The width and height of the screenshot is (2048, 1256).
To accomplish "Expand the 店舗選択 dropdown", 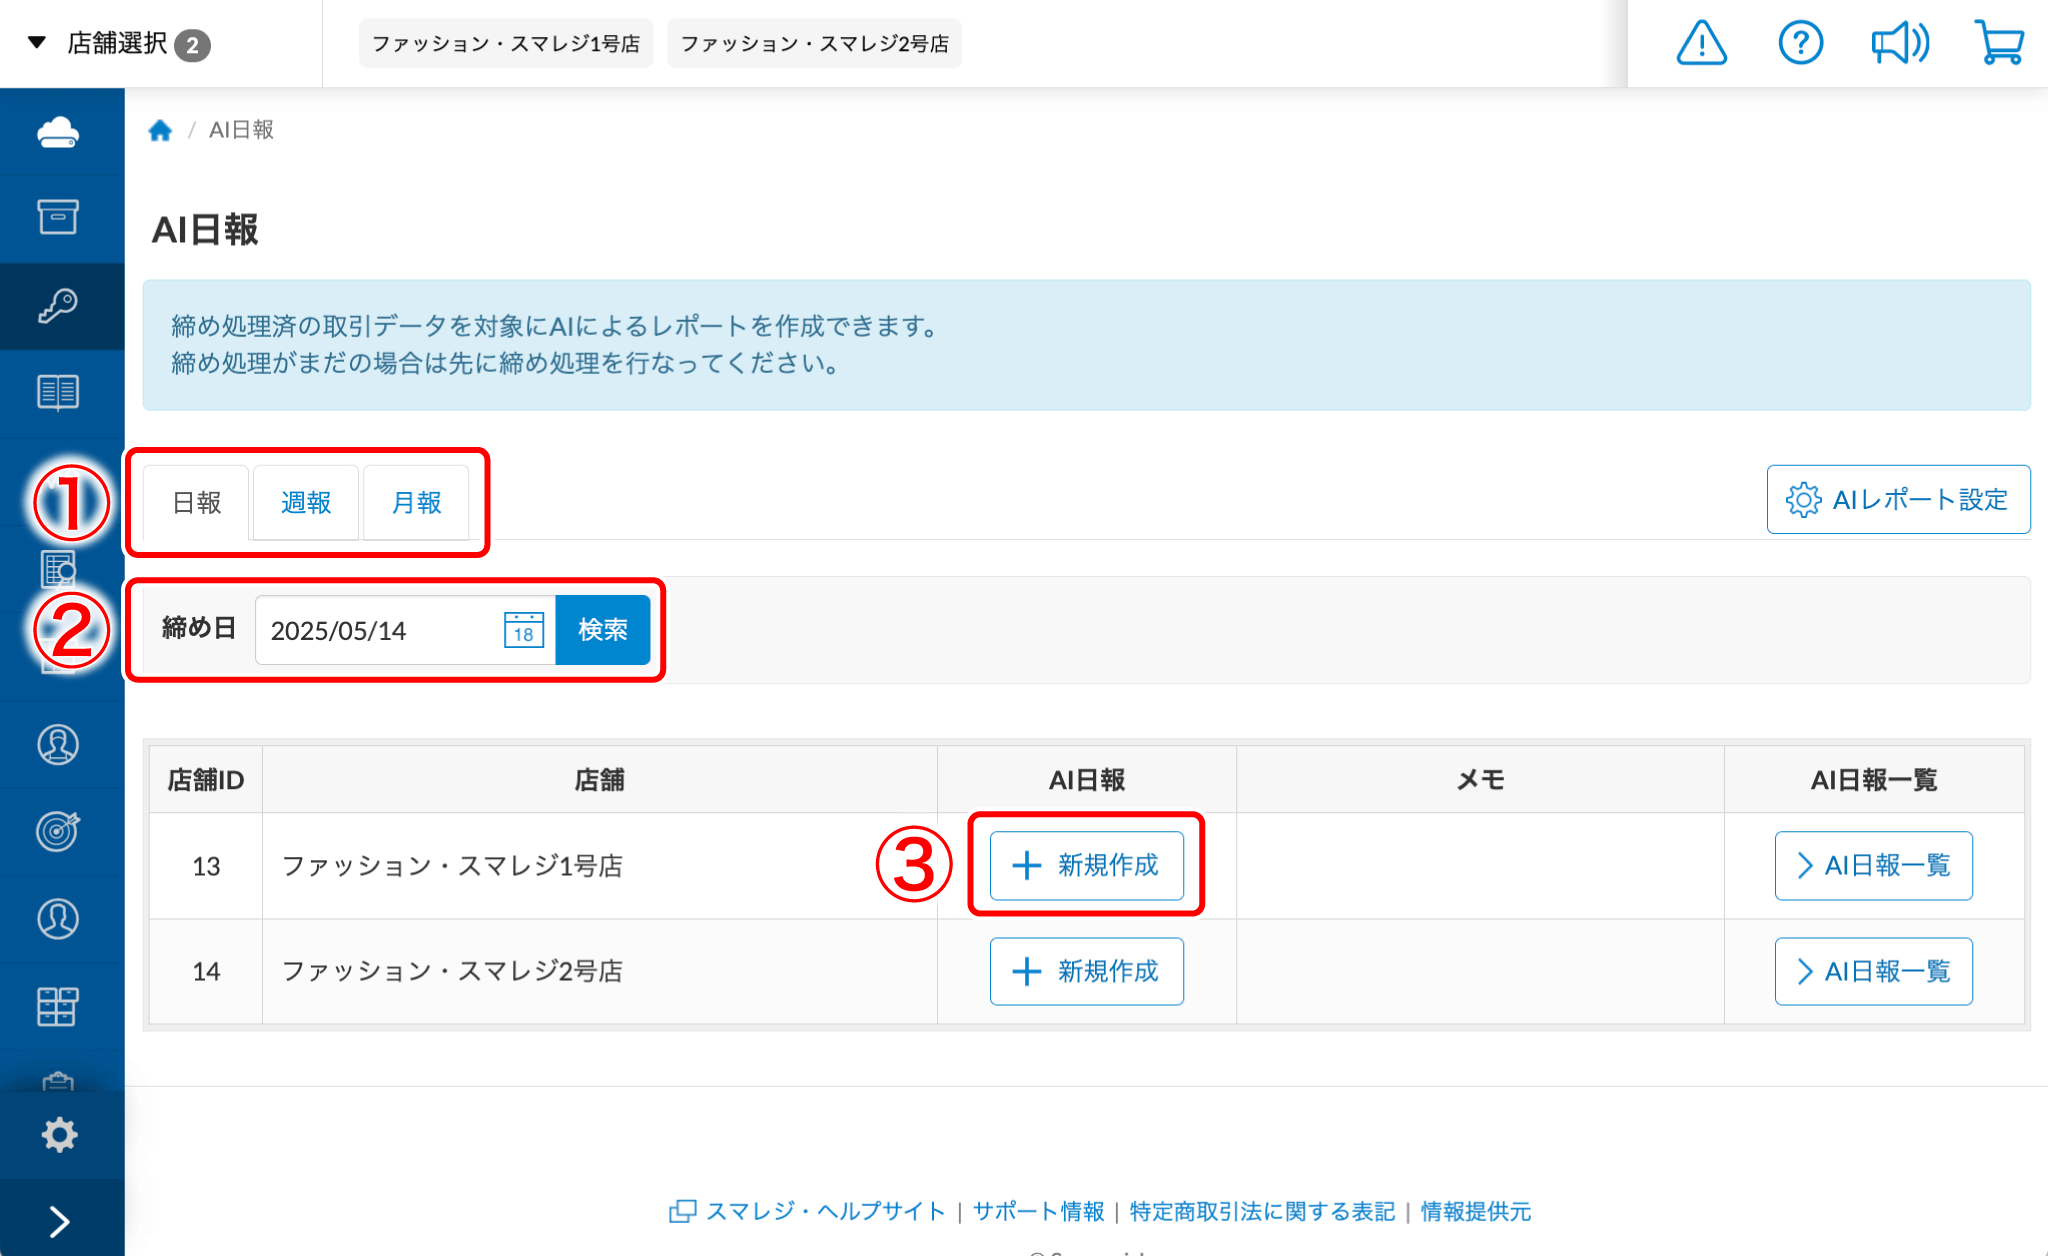I will pyautogui.click(x=118, y=44).
